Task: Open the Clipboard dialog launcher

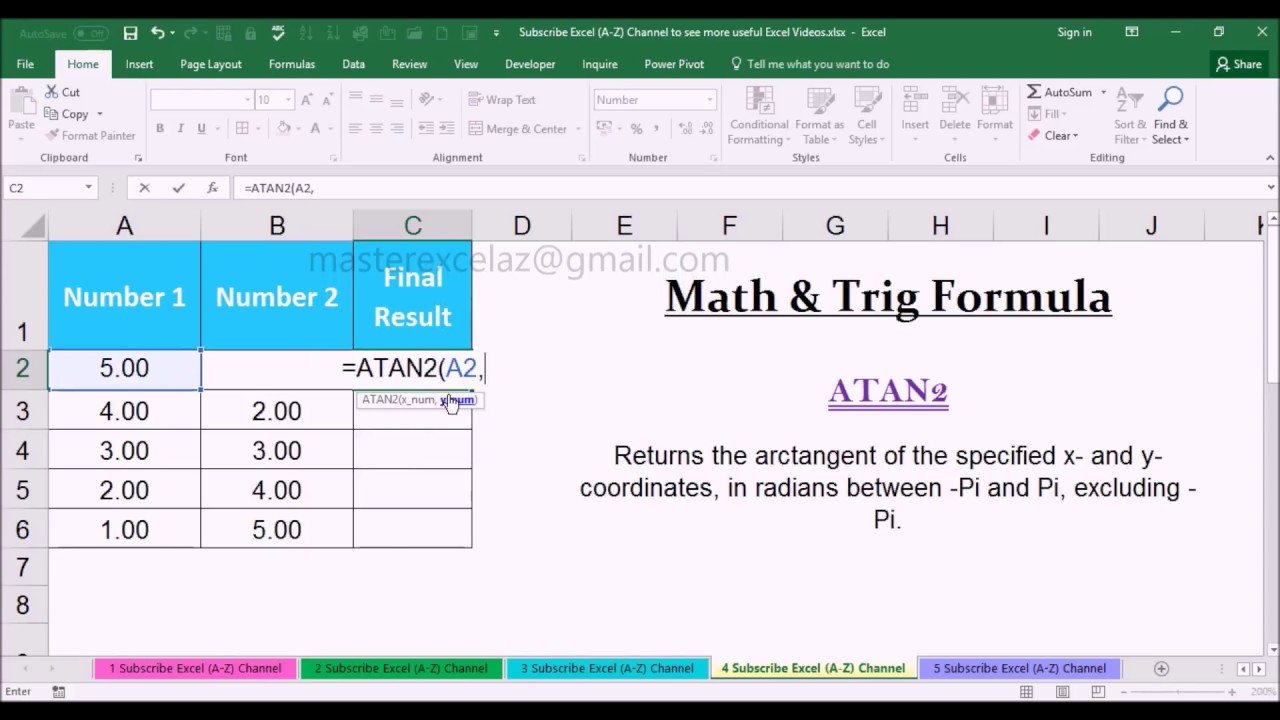Action: click(x=138, y=158)
